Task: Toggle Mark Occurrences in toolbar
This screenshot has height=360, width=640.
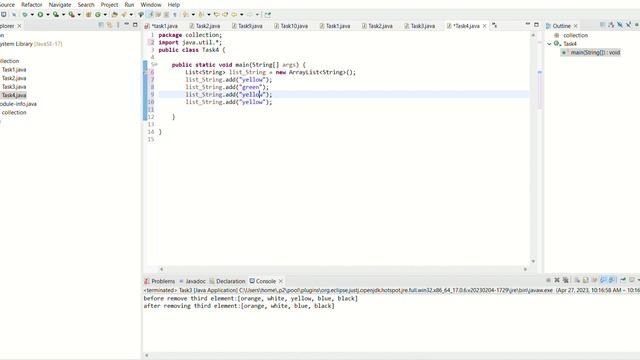Action: point(150,15)
